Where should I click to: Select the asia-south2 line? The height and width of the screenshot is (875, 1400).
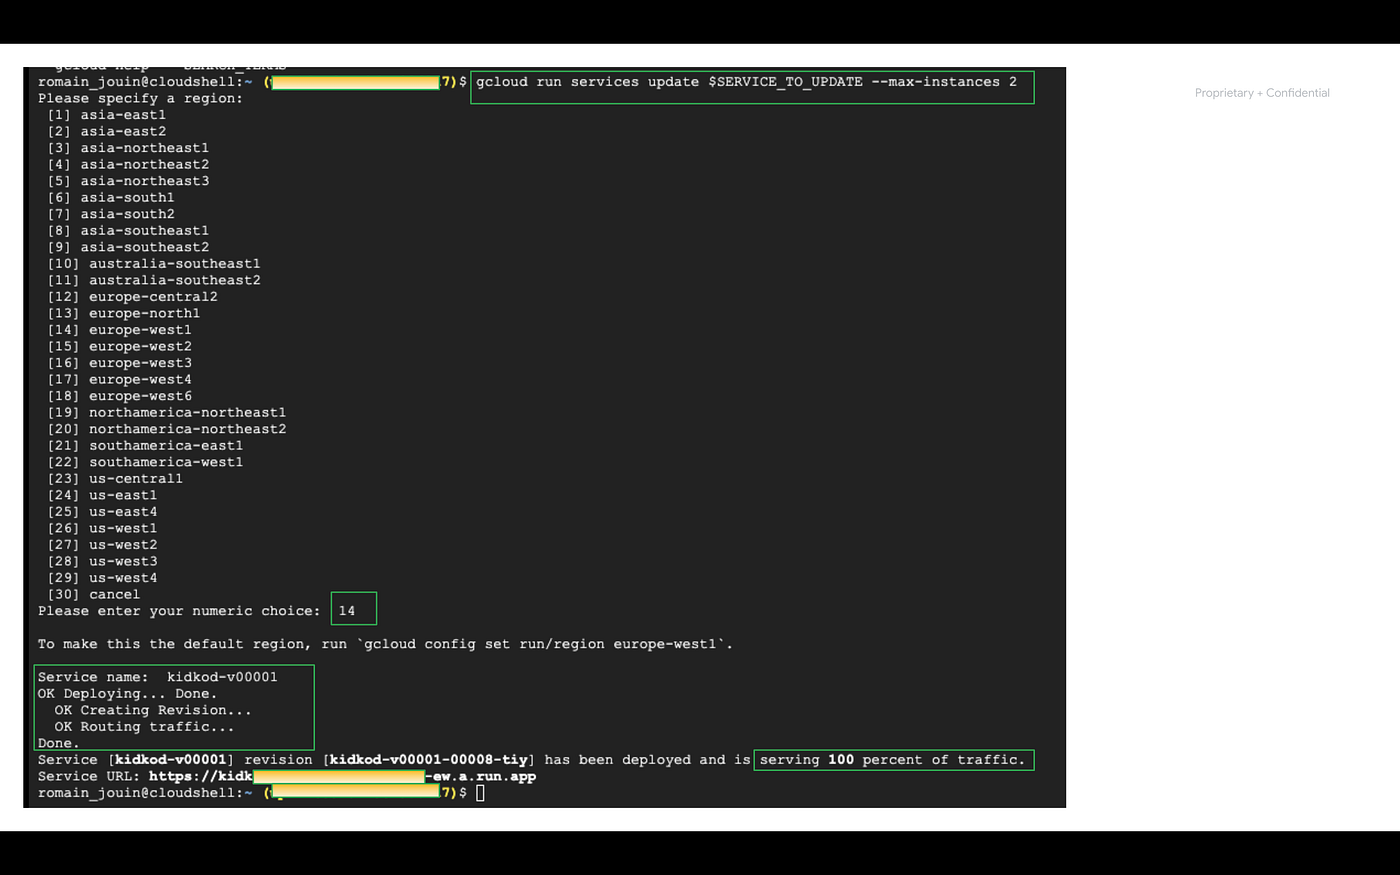tap(111, 214)
